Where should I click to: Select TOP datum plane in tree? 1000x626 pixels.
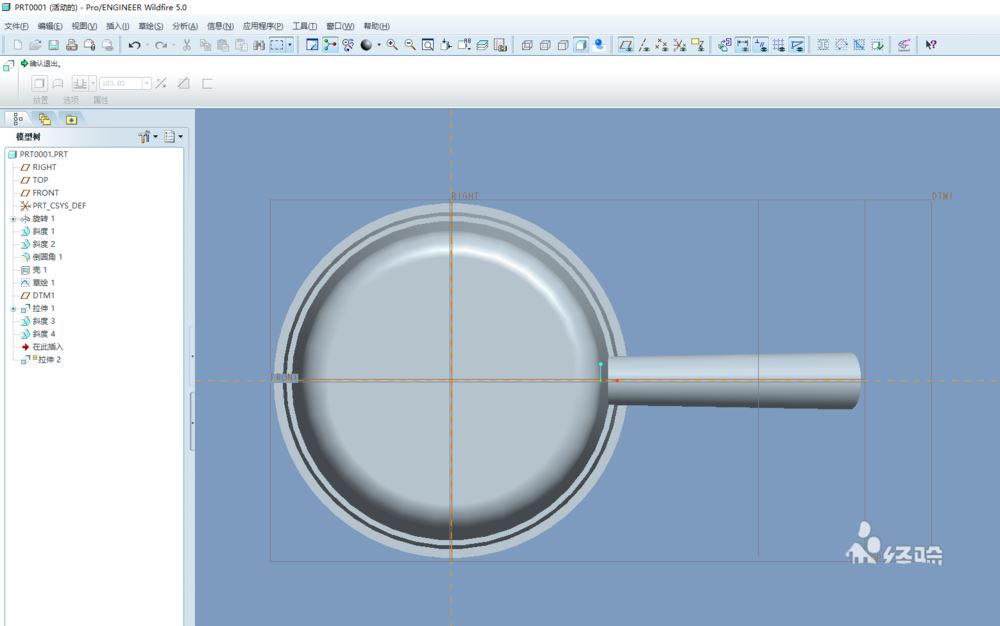pyautogui.click(x=34, y=180)
